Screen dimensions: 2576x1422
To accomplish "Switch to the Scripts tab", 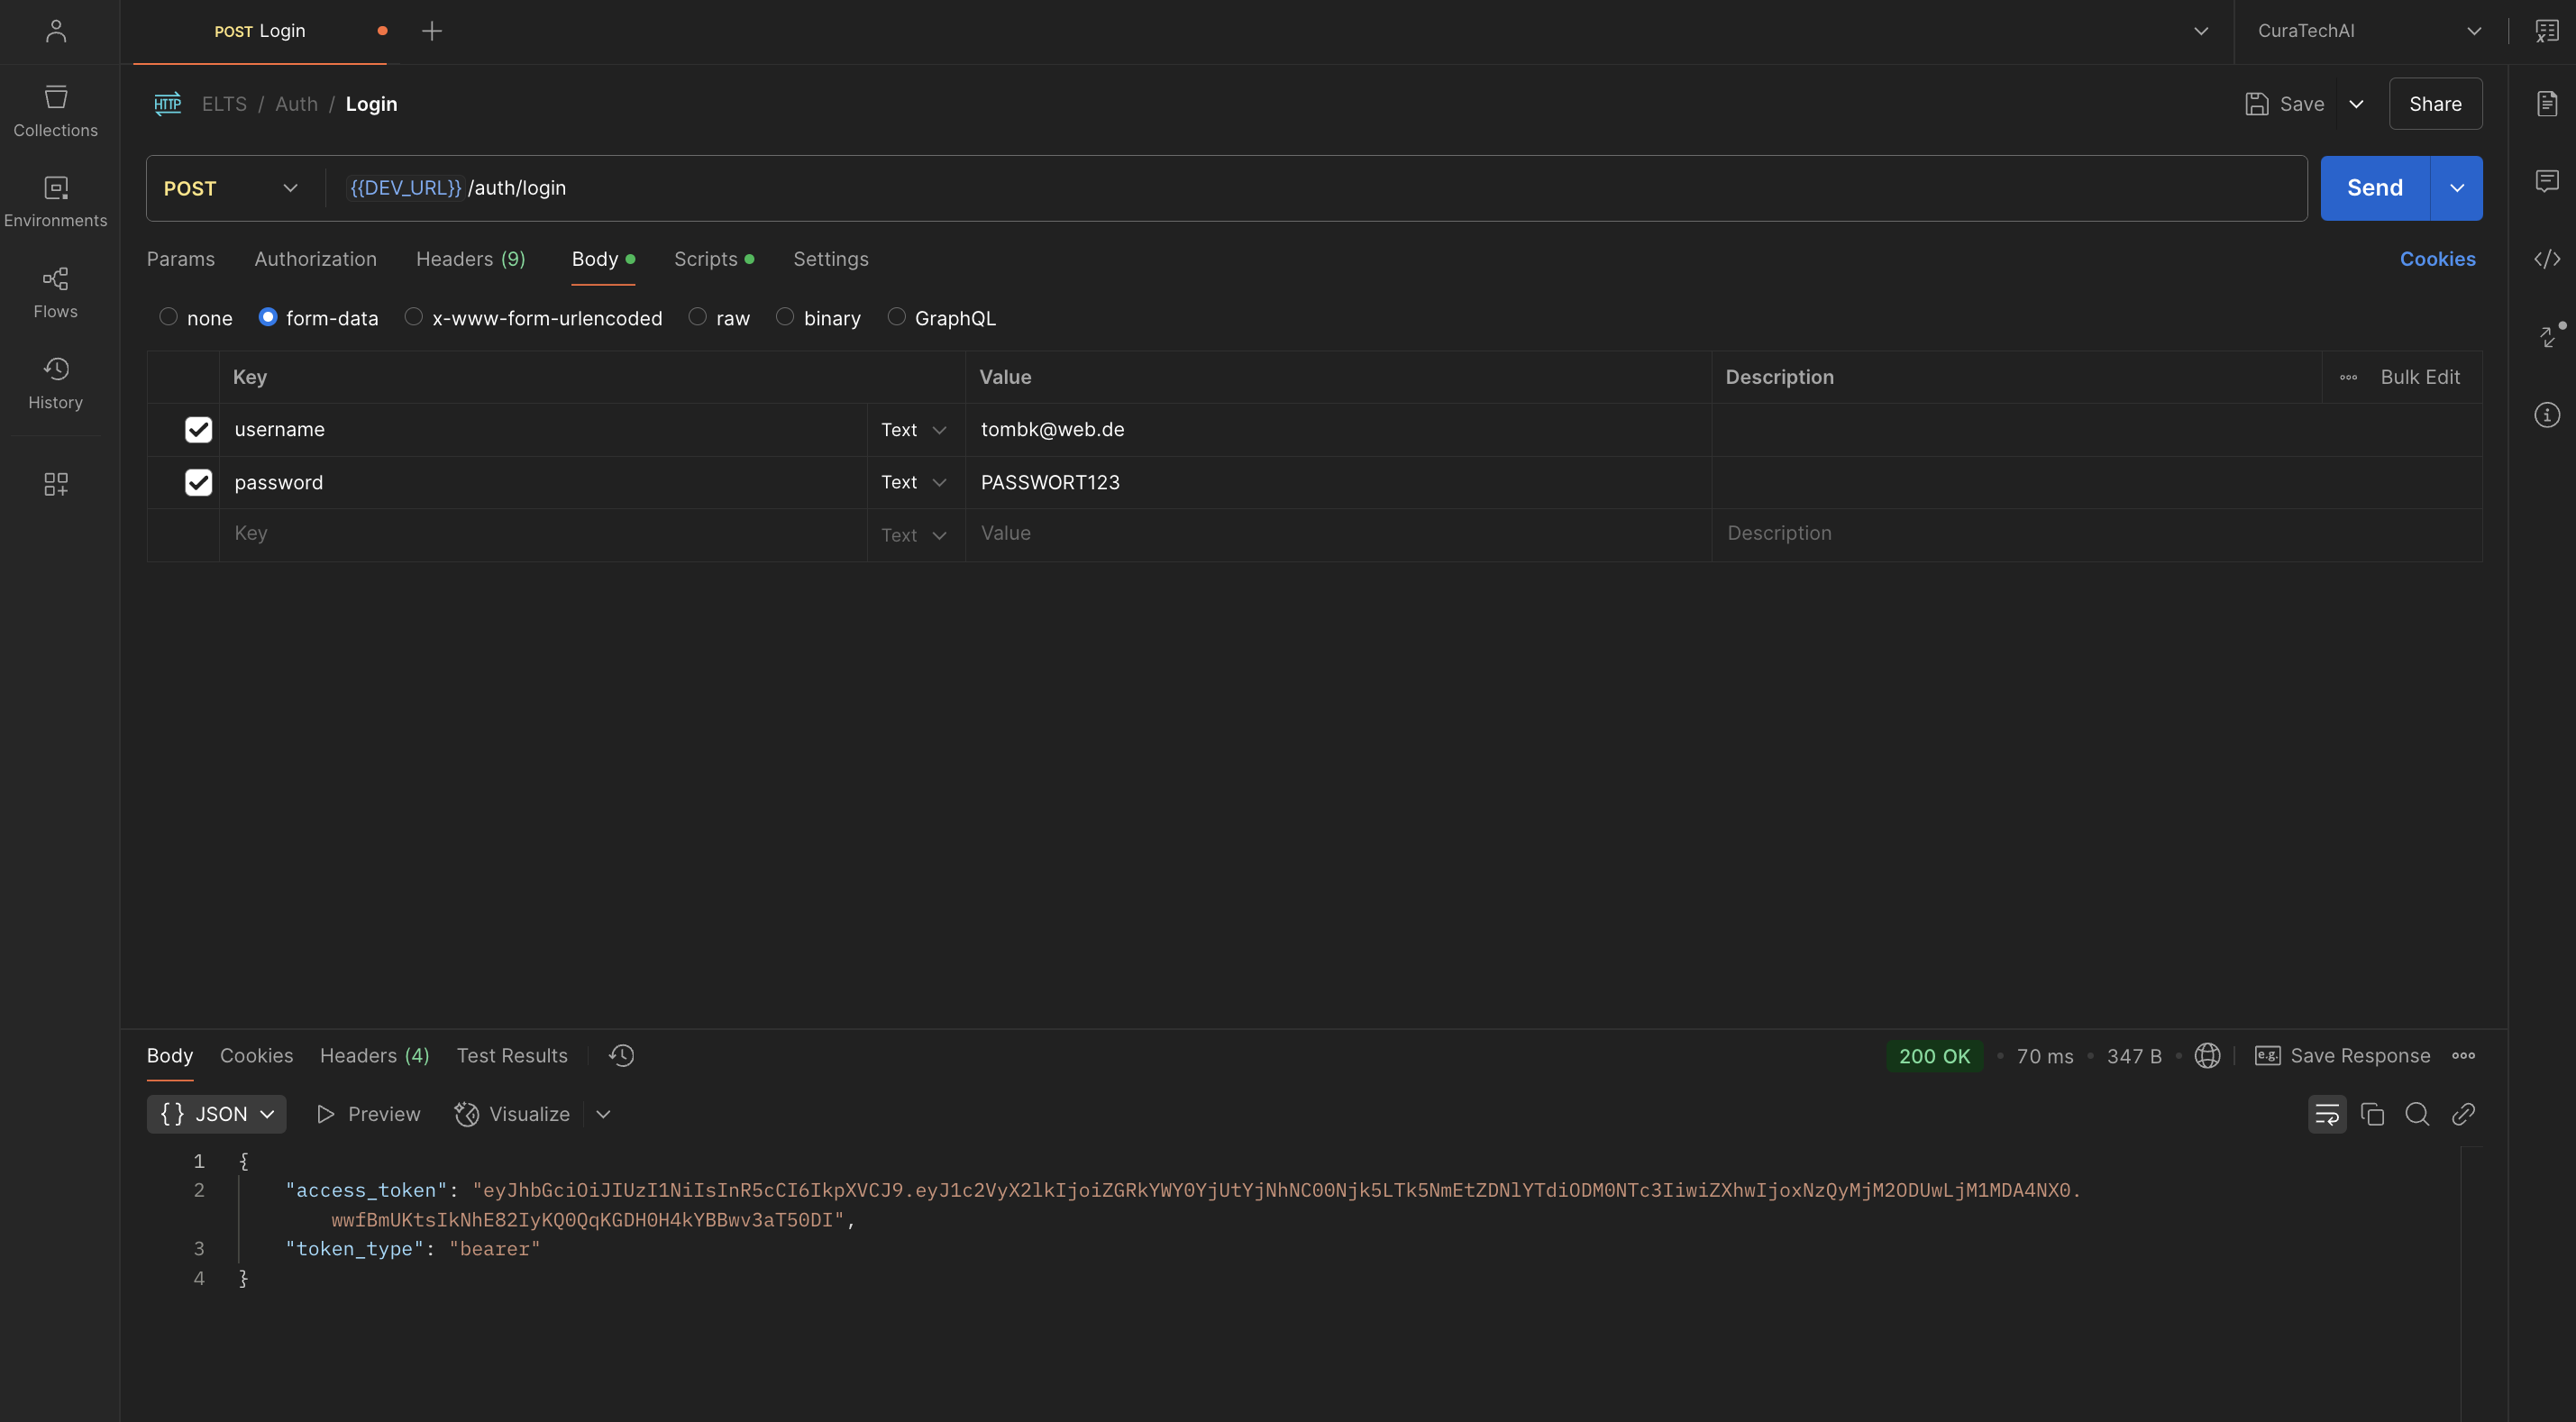I will click(x=714, y=259).
